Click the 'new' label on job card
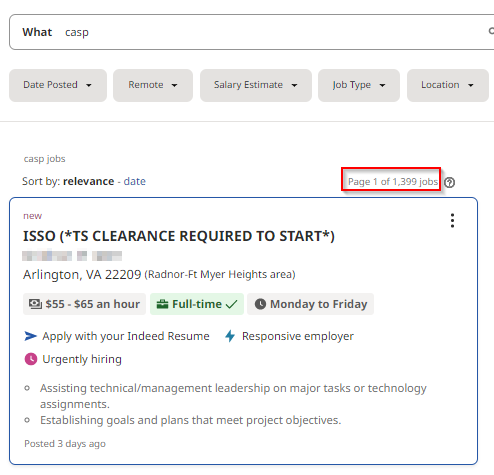The width and height of the screenshot is (494, 475). (33, 216)
